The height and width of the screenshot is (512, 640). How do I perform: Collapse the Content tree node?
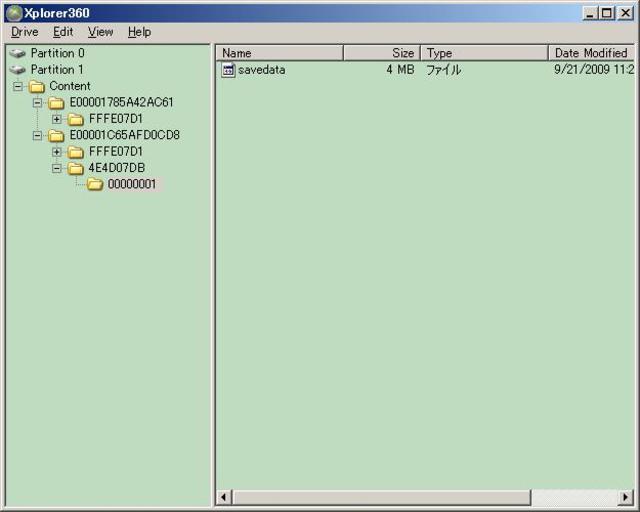coord(18,86)
